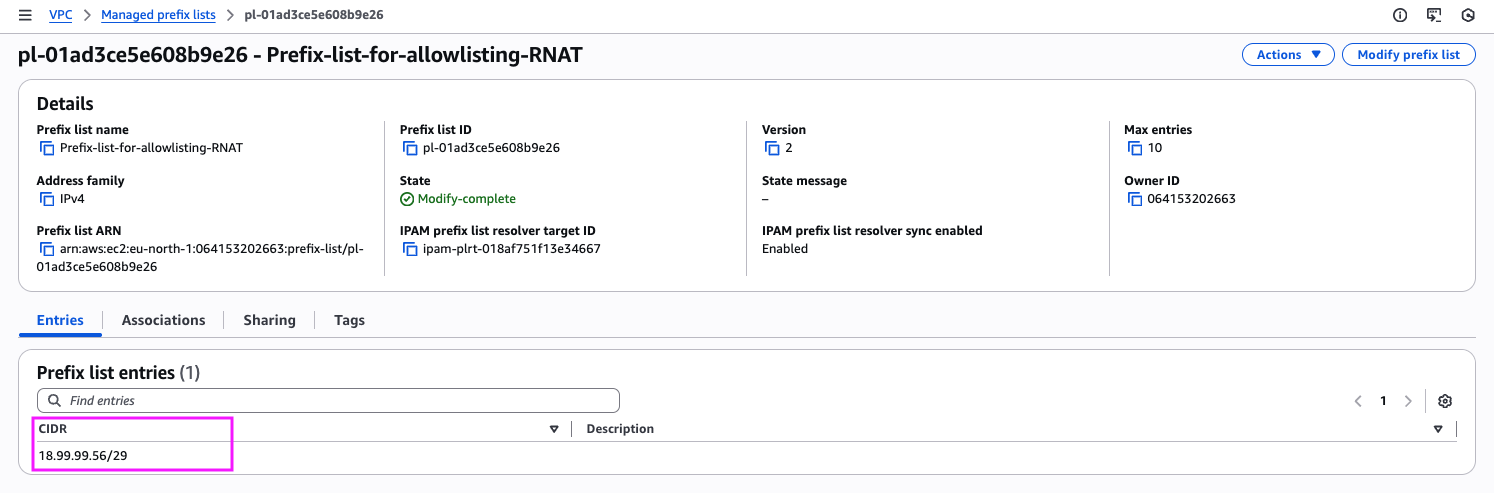This screenshot has width=1494, height=493.
Task: Copy the IPAM resolver target ID
Action: [x=410, y=249]
